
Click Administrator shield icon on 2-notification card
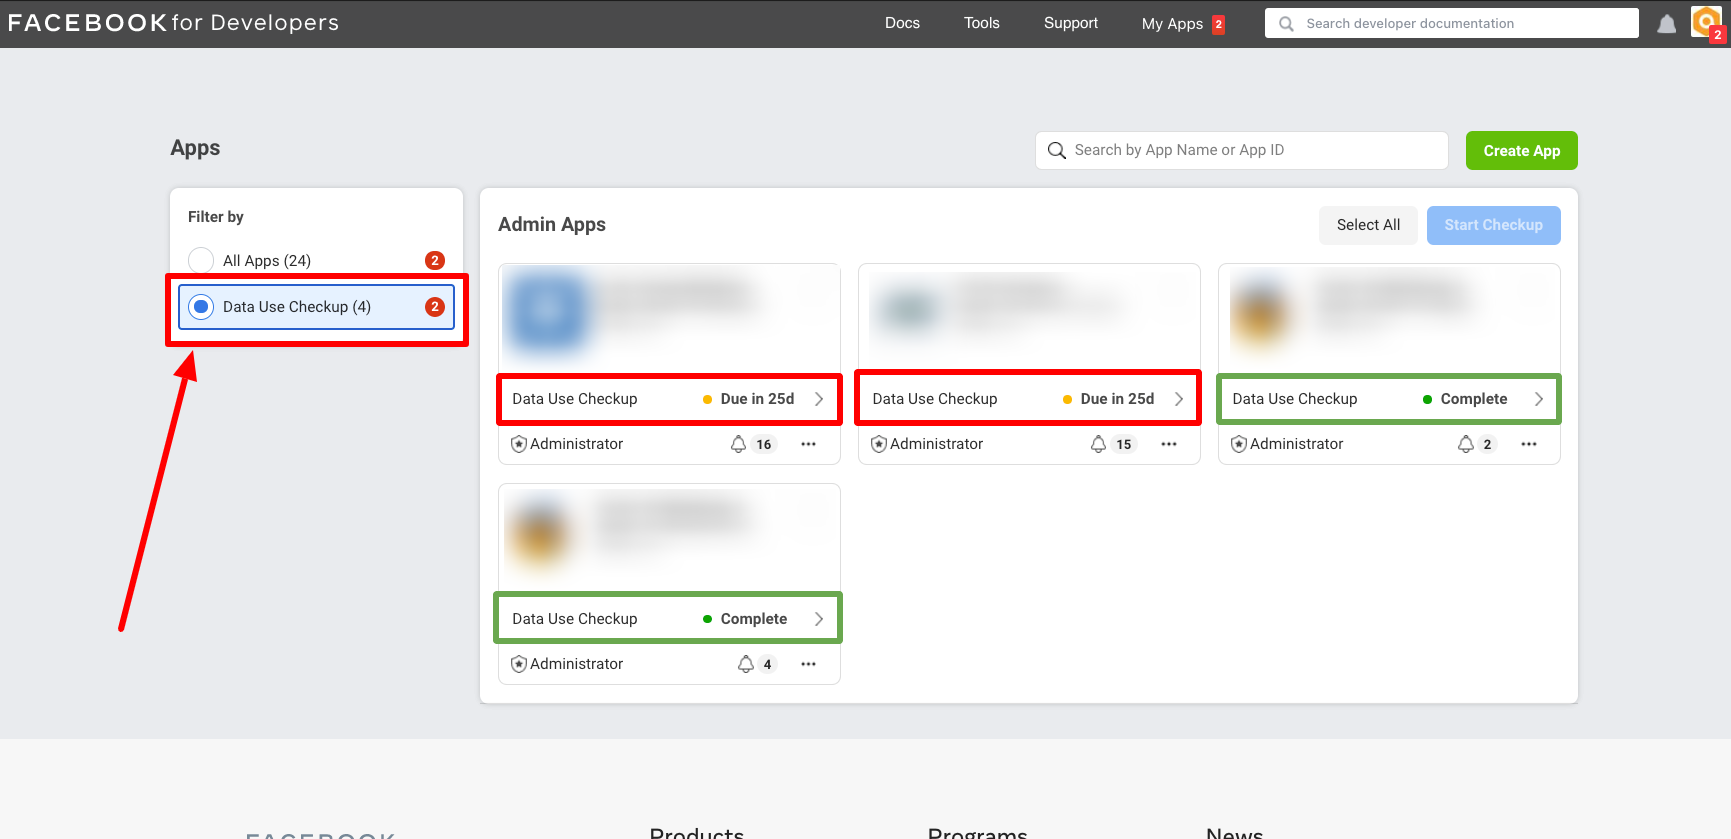[x=1239, y=444]
